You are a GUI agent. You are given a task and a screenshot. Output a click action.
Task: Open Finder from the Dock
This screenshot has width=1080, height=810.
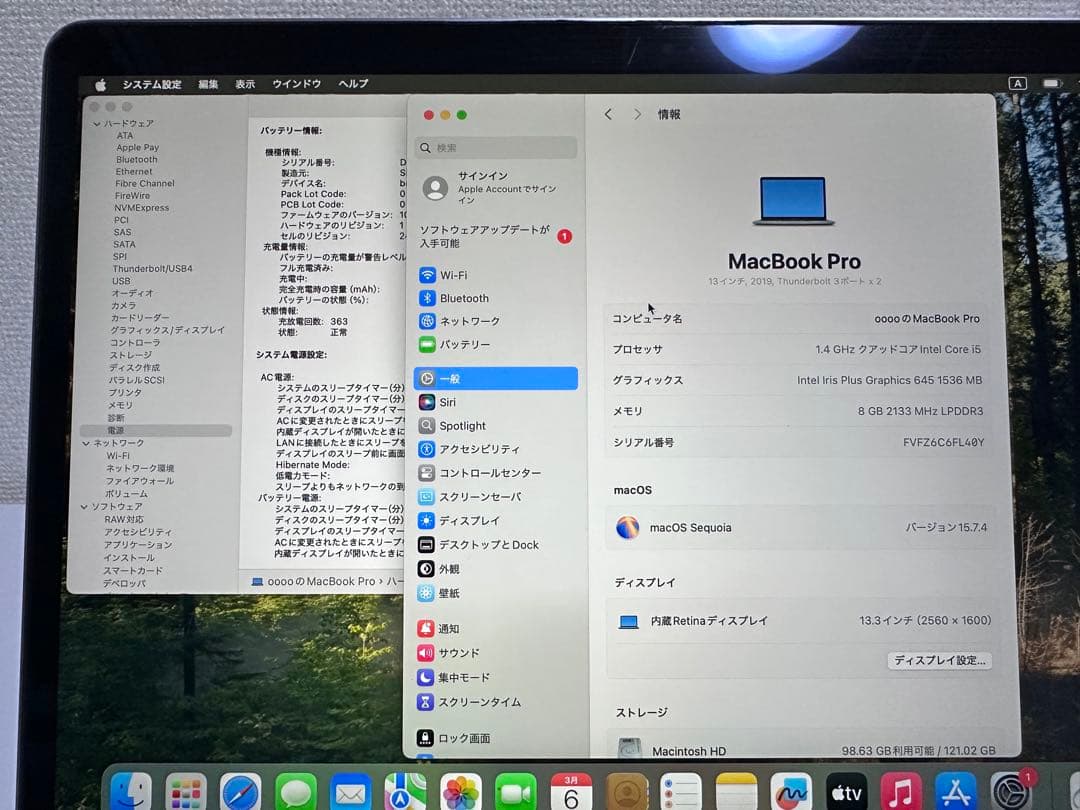(131, 791)
